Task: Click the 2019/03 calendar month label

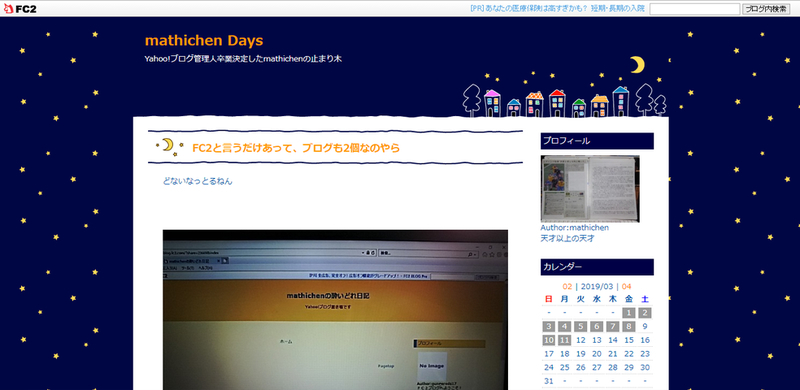Action: [597, 286]
